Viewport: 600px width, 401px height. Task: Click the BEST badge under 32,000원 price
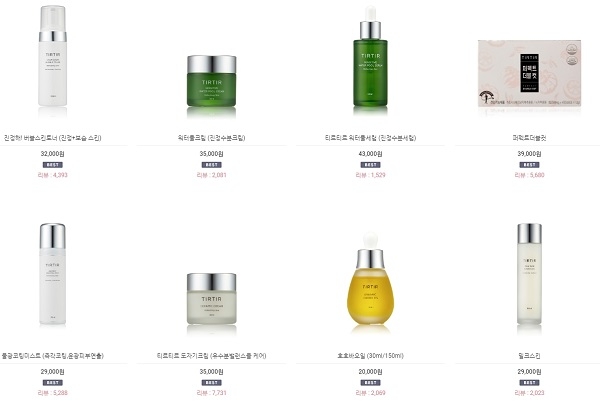click(52, 165)
